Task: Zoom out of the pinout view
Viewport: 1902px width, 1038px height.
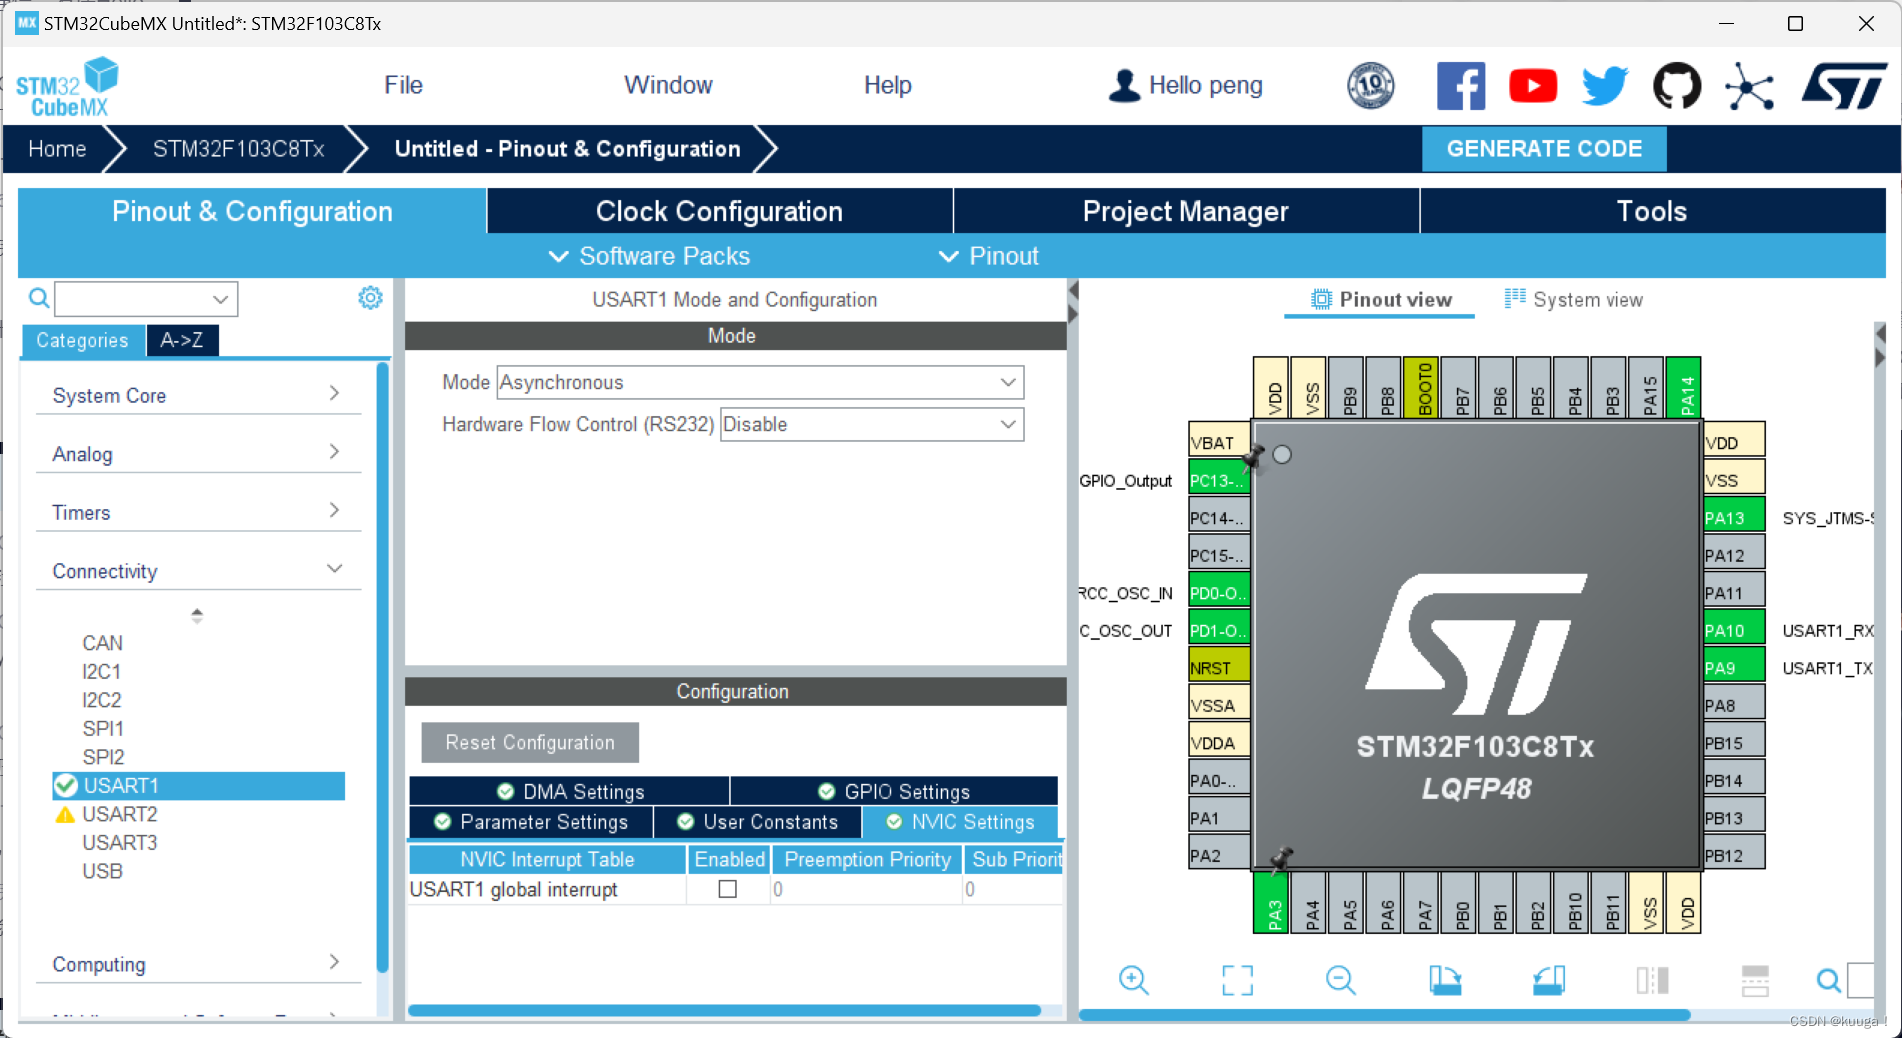Action: (1340, 980)
